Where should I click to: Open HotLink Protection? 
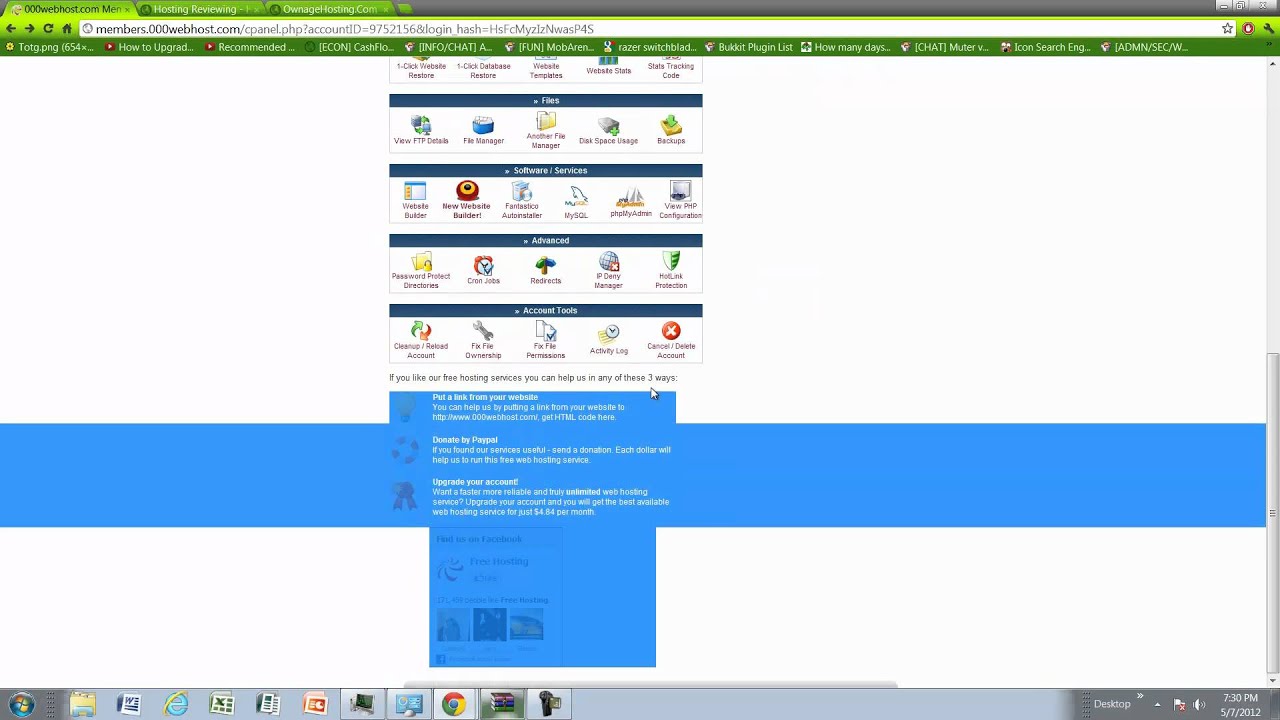[x=671, y=271]
